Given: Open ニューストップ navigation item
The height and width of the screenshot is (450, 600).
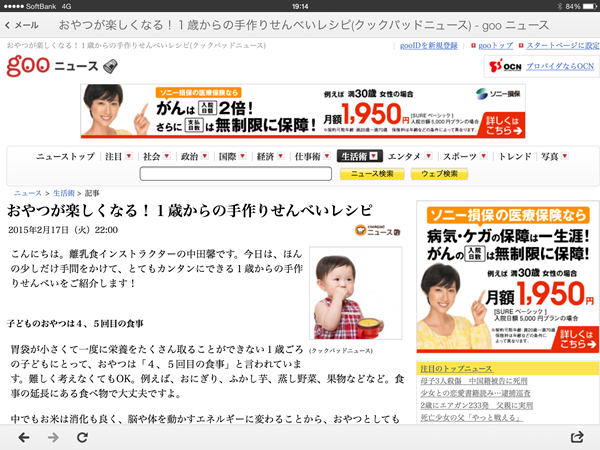Looking at the screenshot, I should pos(65,157).
